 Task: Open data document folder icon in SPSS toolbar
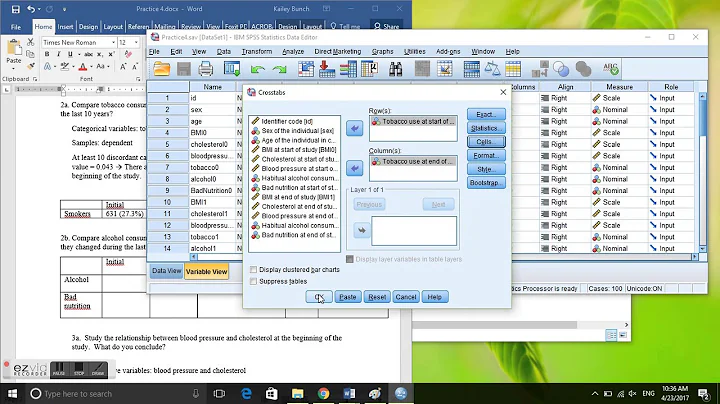(x=162, y=69)
